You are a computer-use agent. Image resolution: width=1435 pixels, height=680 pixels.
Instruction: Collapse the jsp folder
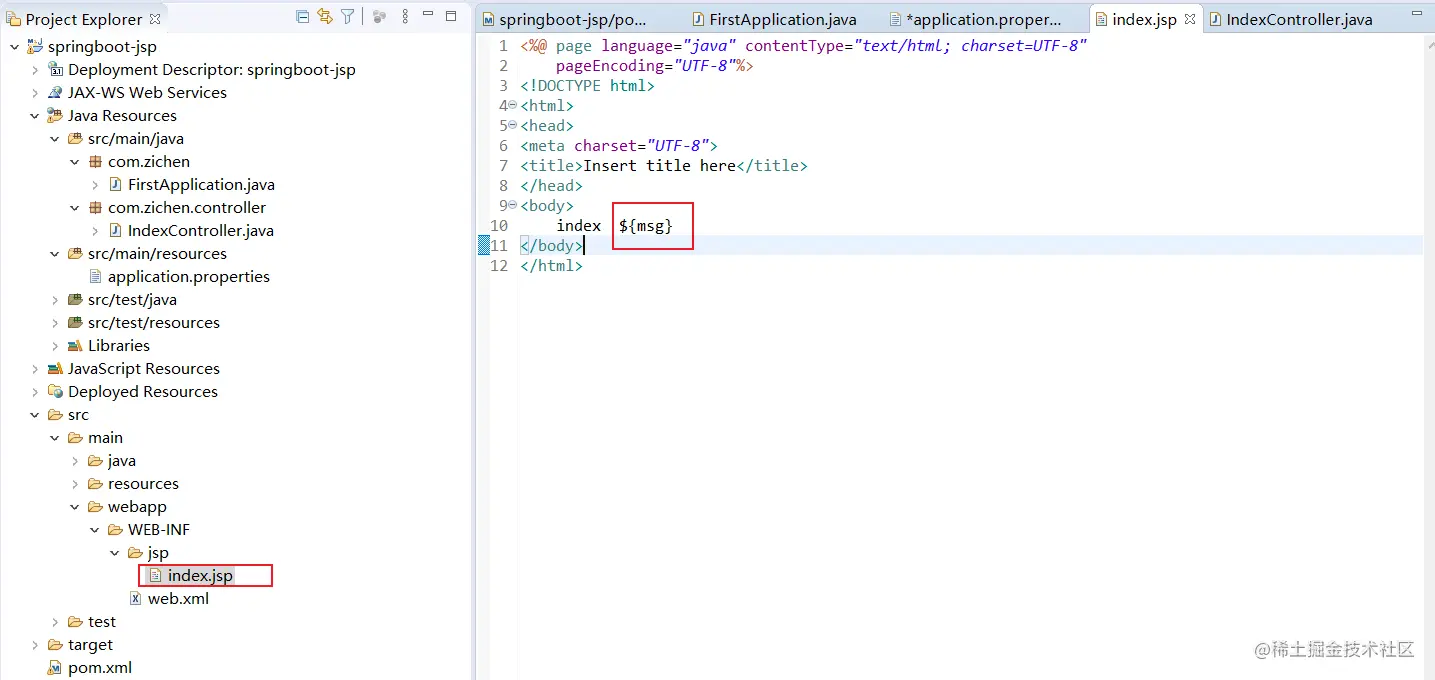[115, 553]
